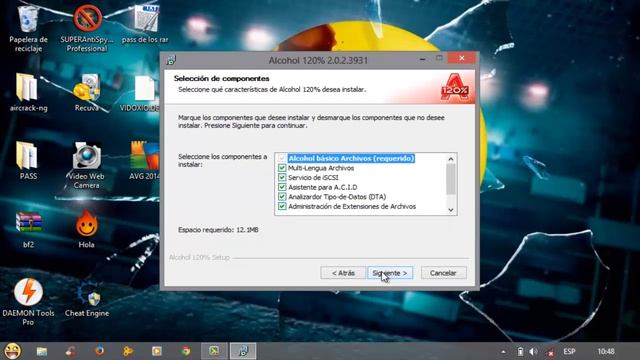The image size is (640, 360).
Task: Show hidden tray icons arrow
Action: coord(503,351)
